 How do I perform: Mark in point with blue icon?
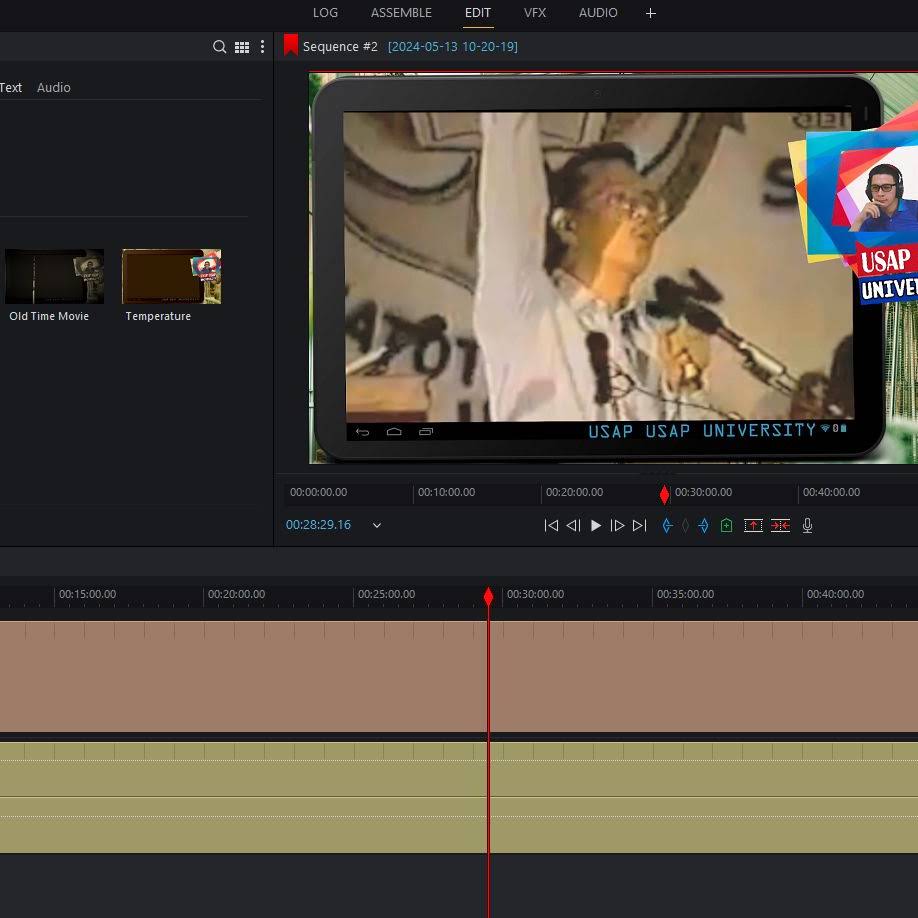[667, 525]
